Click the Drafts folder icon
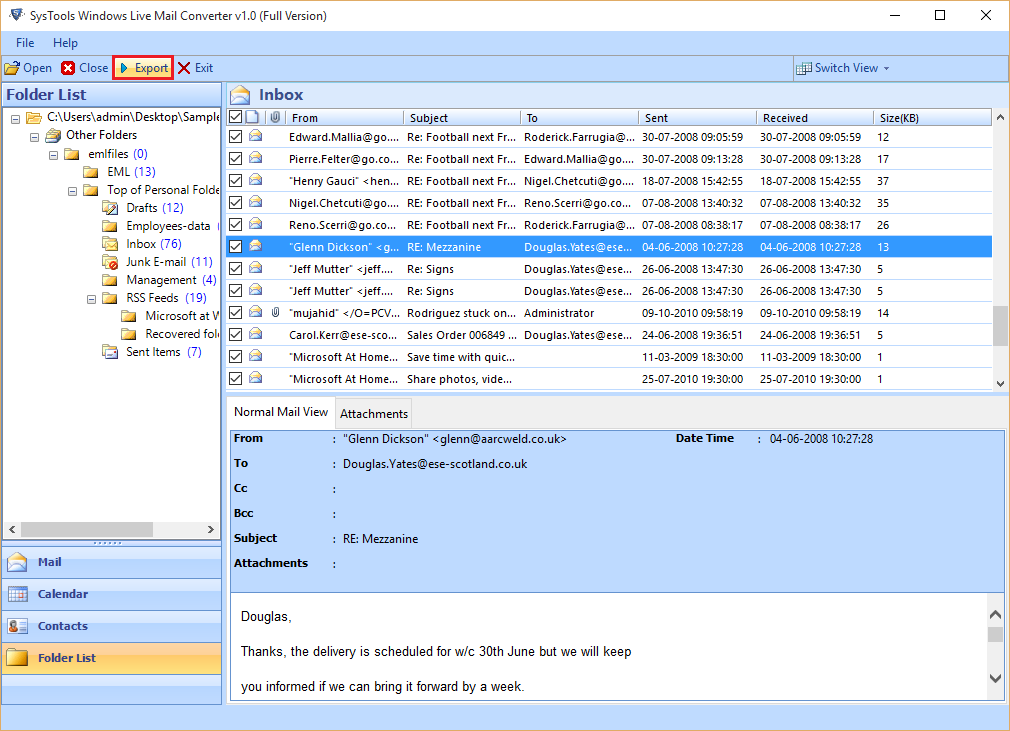 coord(110,208)
